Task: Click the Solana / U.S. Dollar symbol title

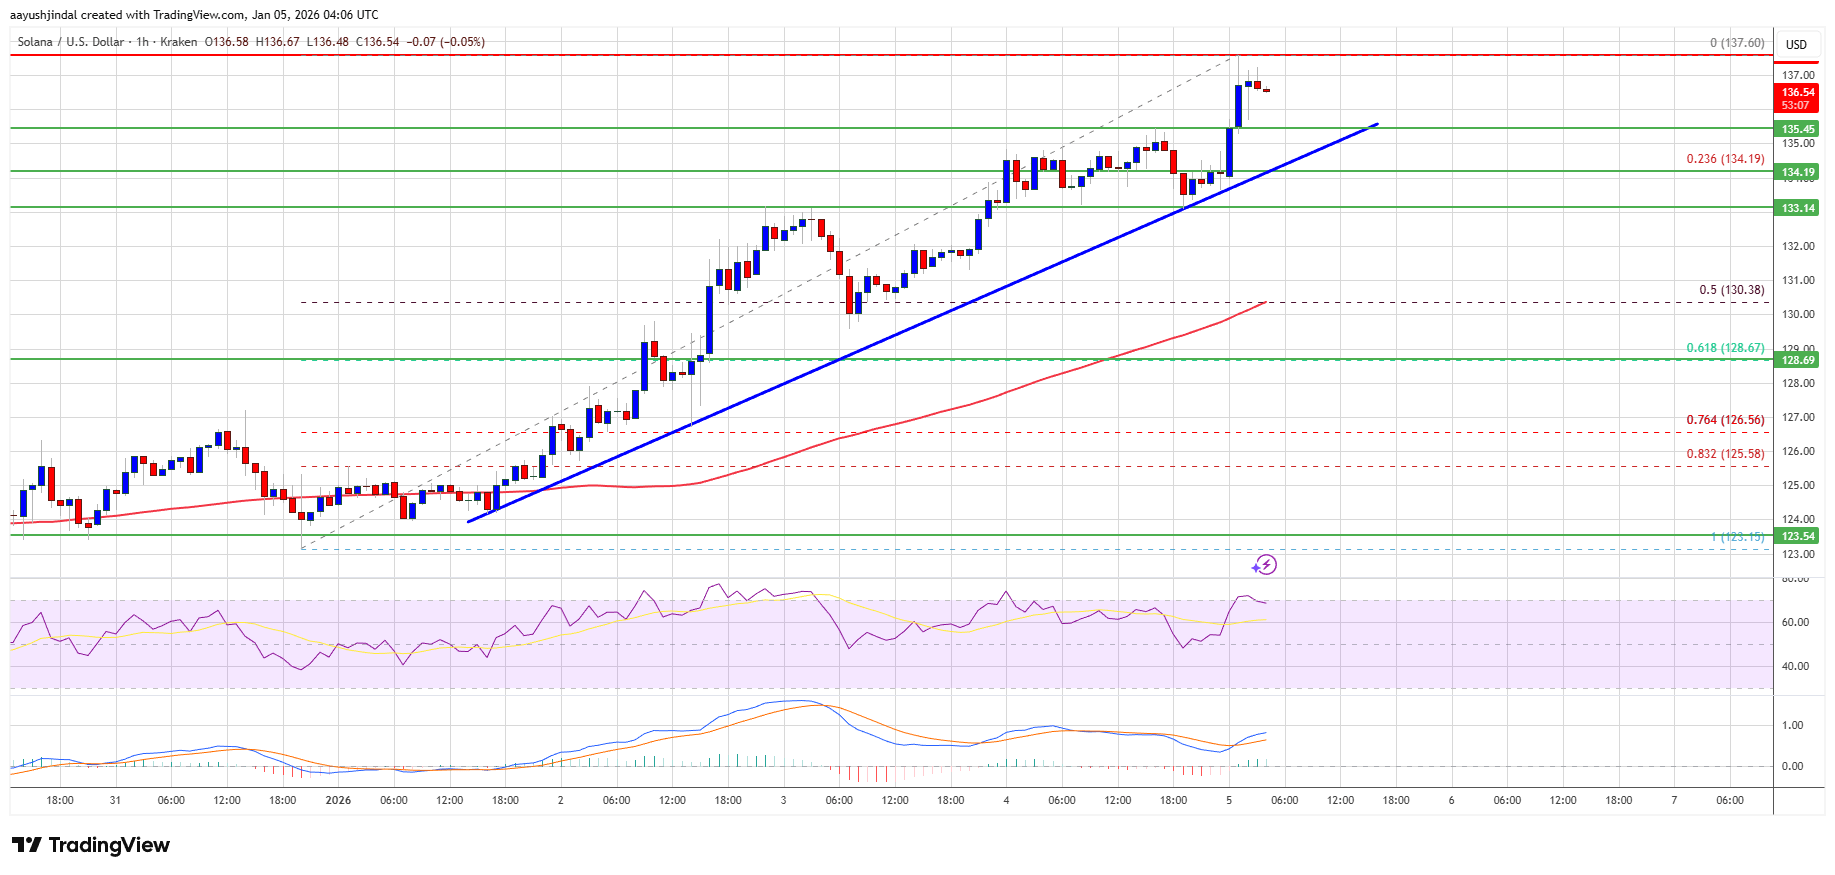Action: (x=70, y=42)
